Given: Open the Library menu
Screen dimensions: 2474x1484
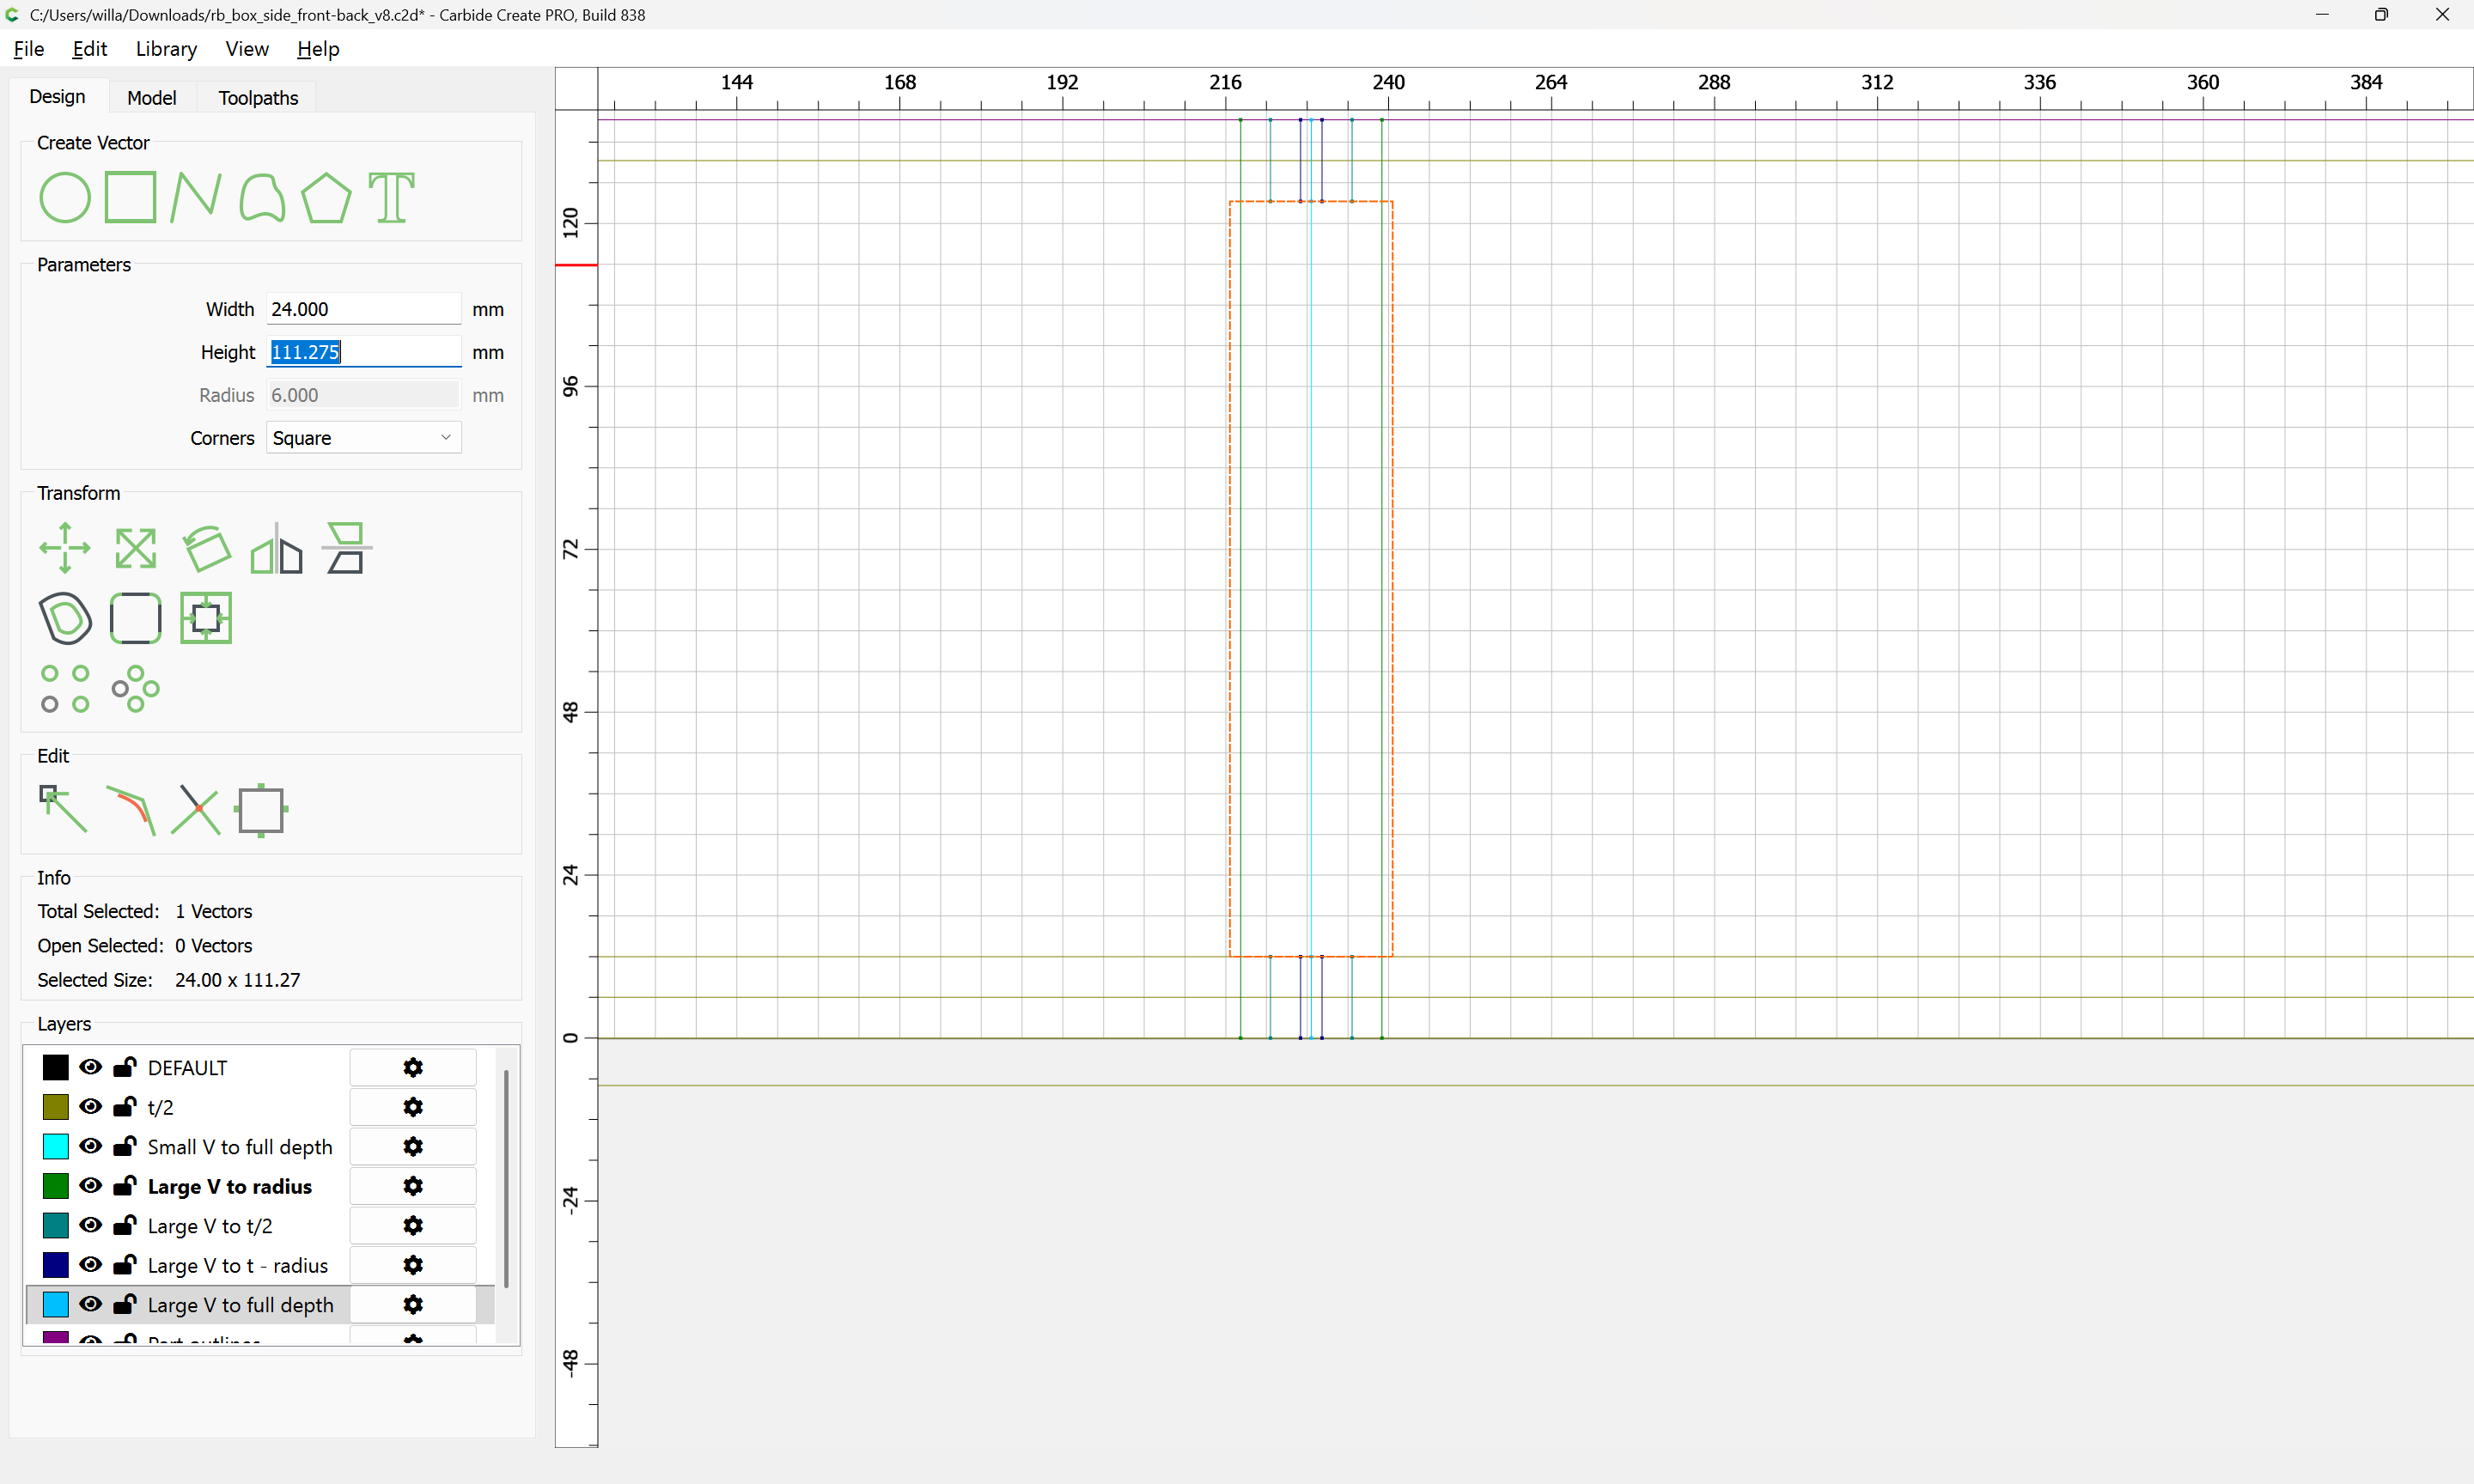Looking at the screenshot, I should [x=166, y=49].
